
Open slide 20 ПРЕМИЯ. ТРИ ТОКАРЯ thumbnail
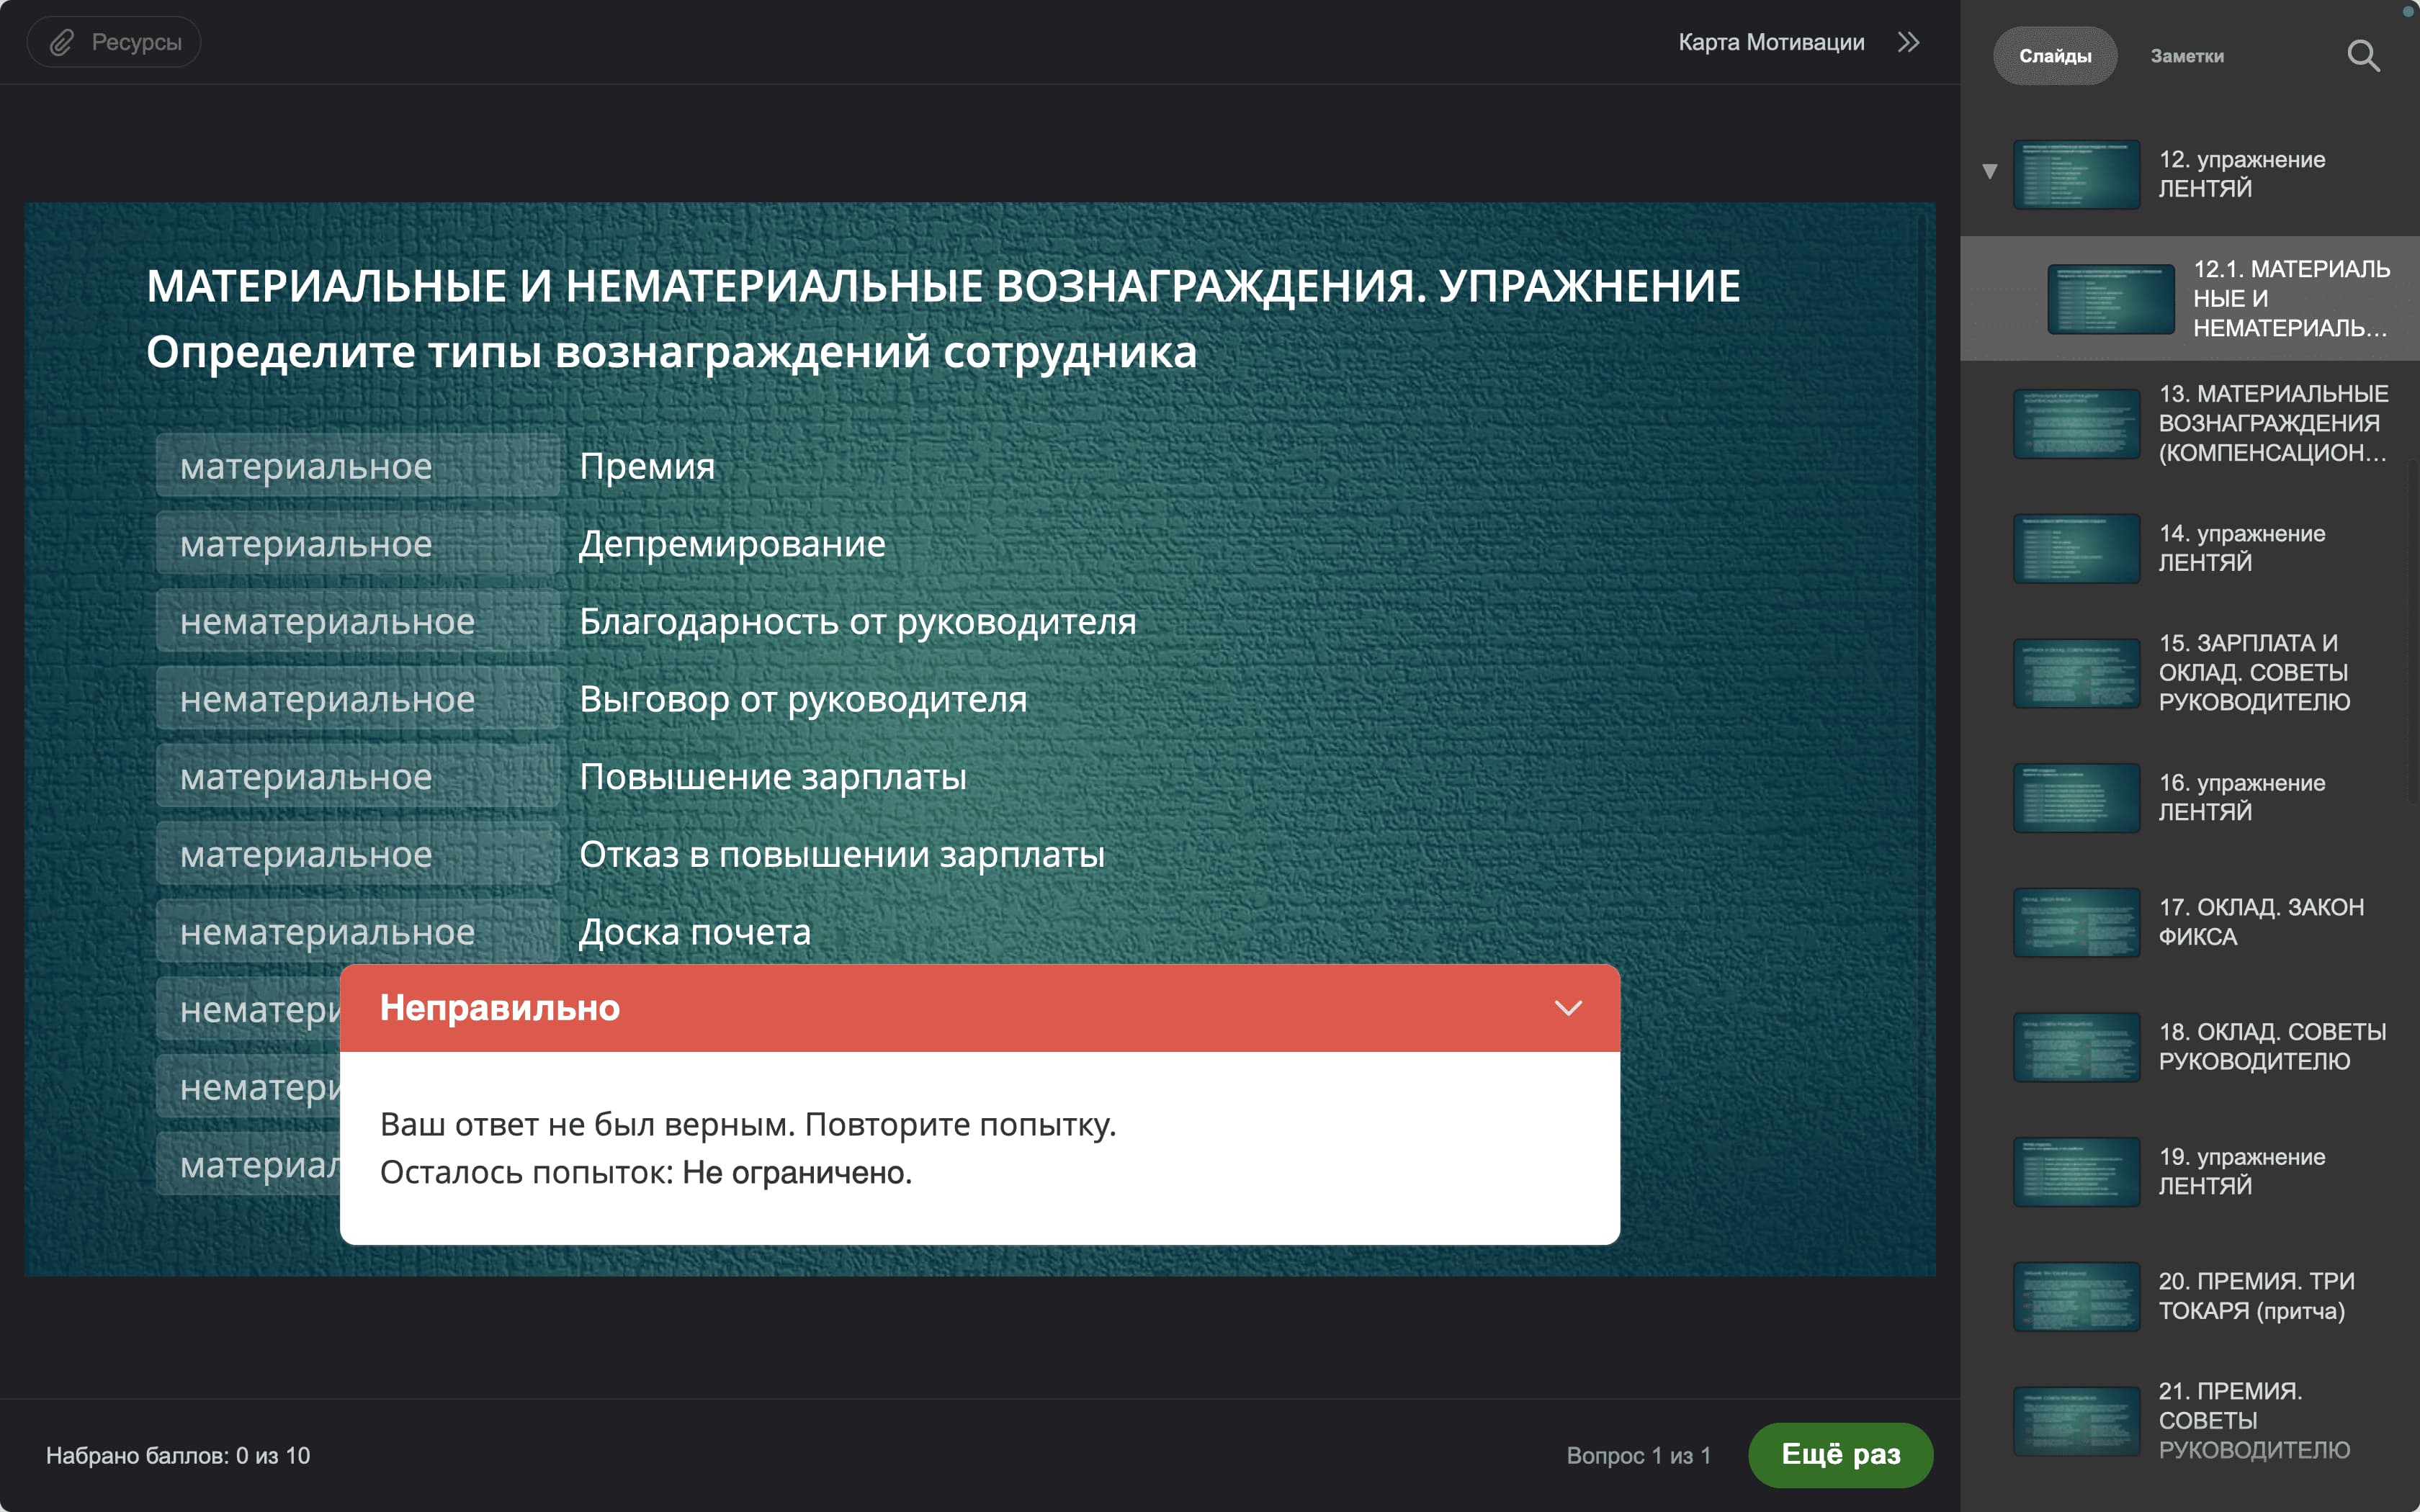pyautogui.click(x=2076, y=1296)
